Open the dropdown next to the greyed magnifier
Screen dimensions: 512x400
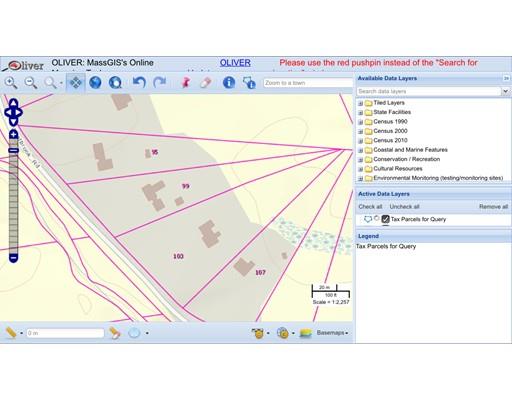click(61, 83)
